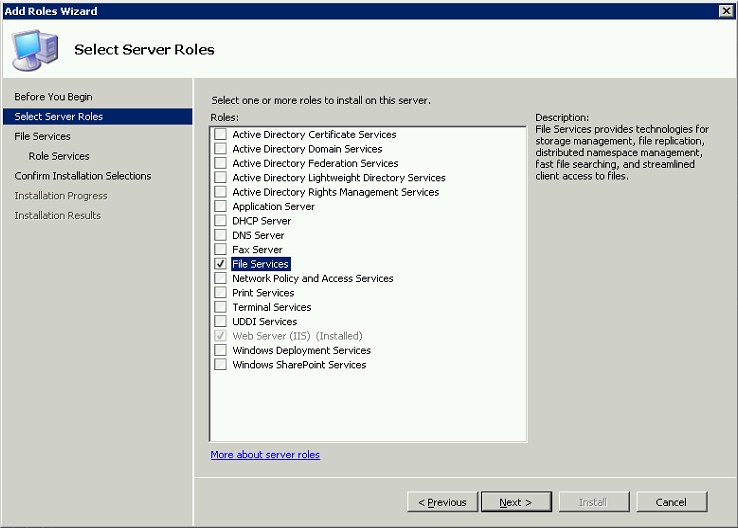
Task: Check Network Policy and Access Services
Action: pos(220,278)
